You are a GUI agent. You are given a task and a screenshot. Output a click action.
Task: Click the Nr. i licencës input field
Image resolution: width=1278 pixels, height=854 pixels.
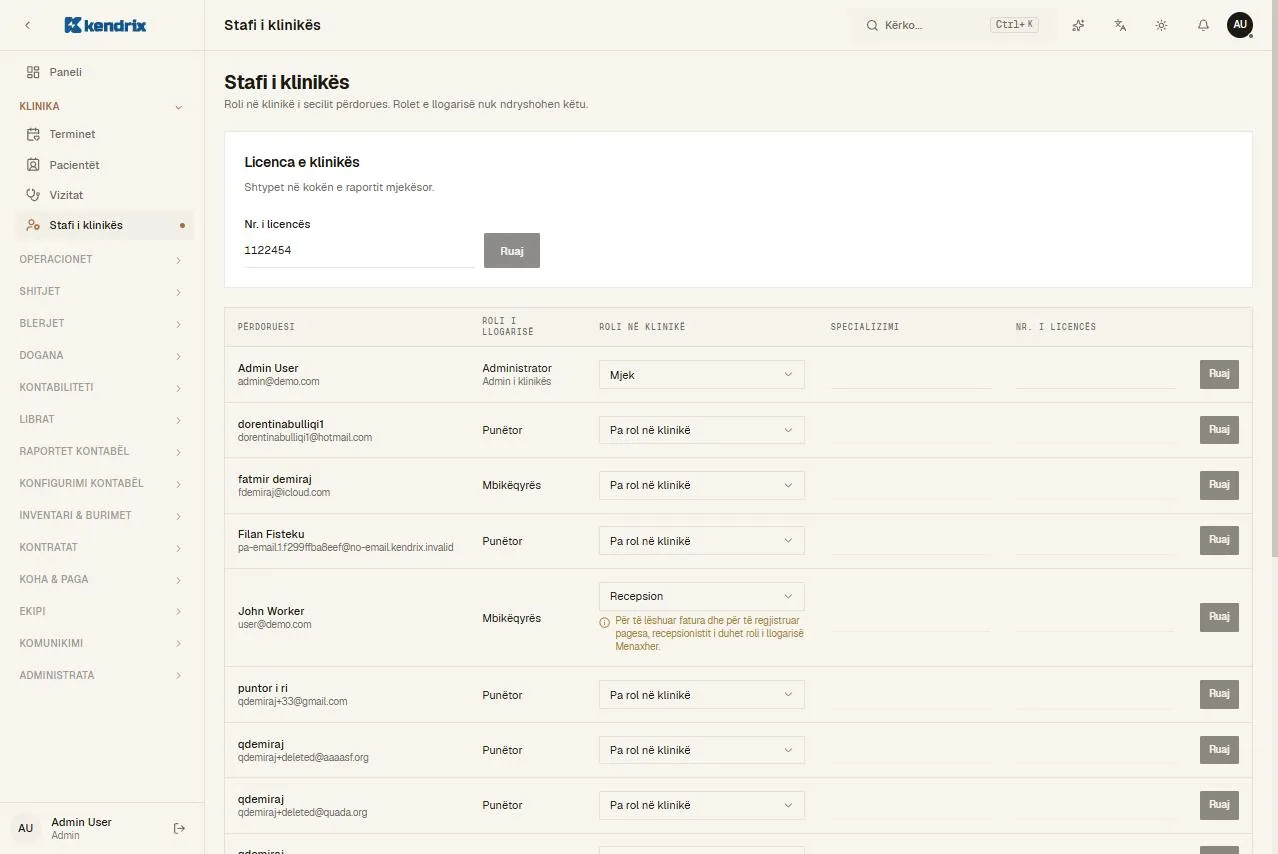point(359,251)
